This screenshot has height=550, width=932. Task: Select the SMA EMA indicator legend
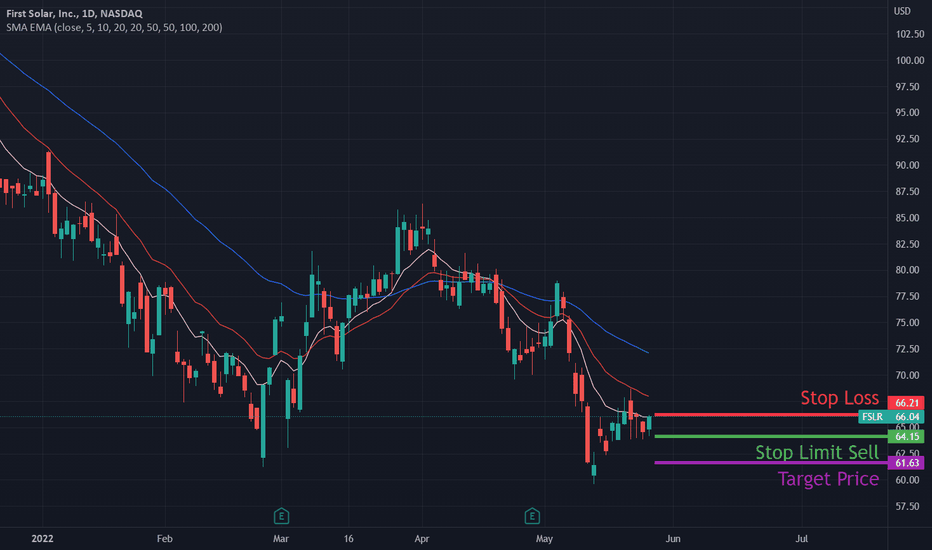114,27
